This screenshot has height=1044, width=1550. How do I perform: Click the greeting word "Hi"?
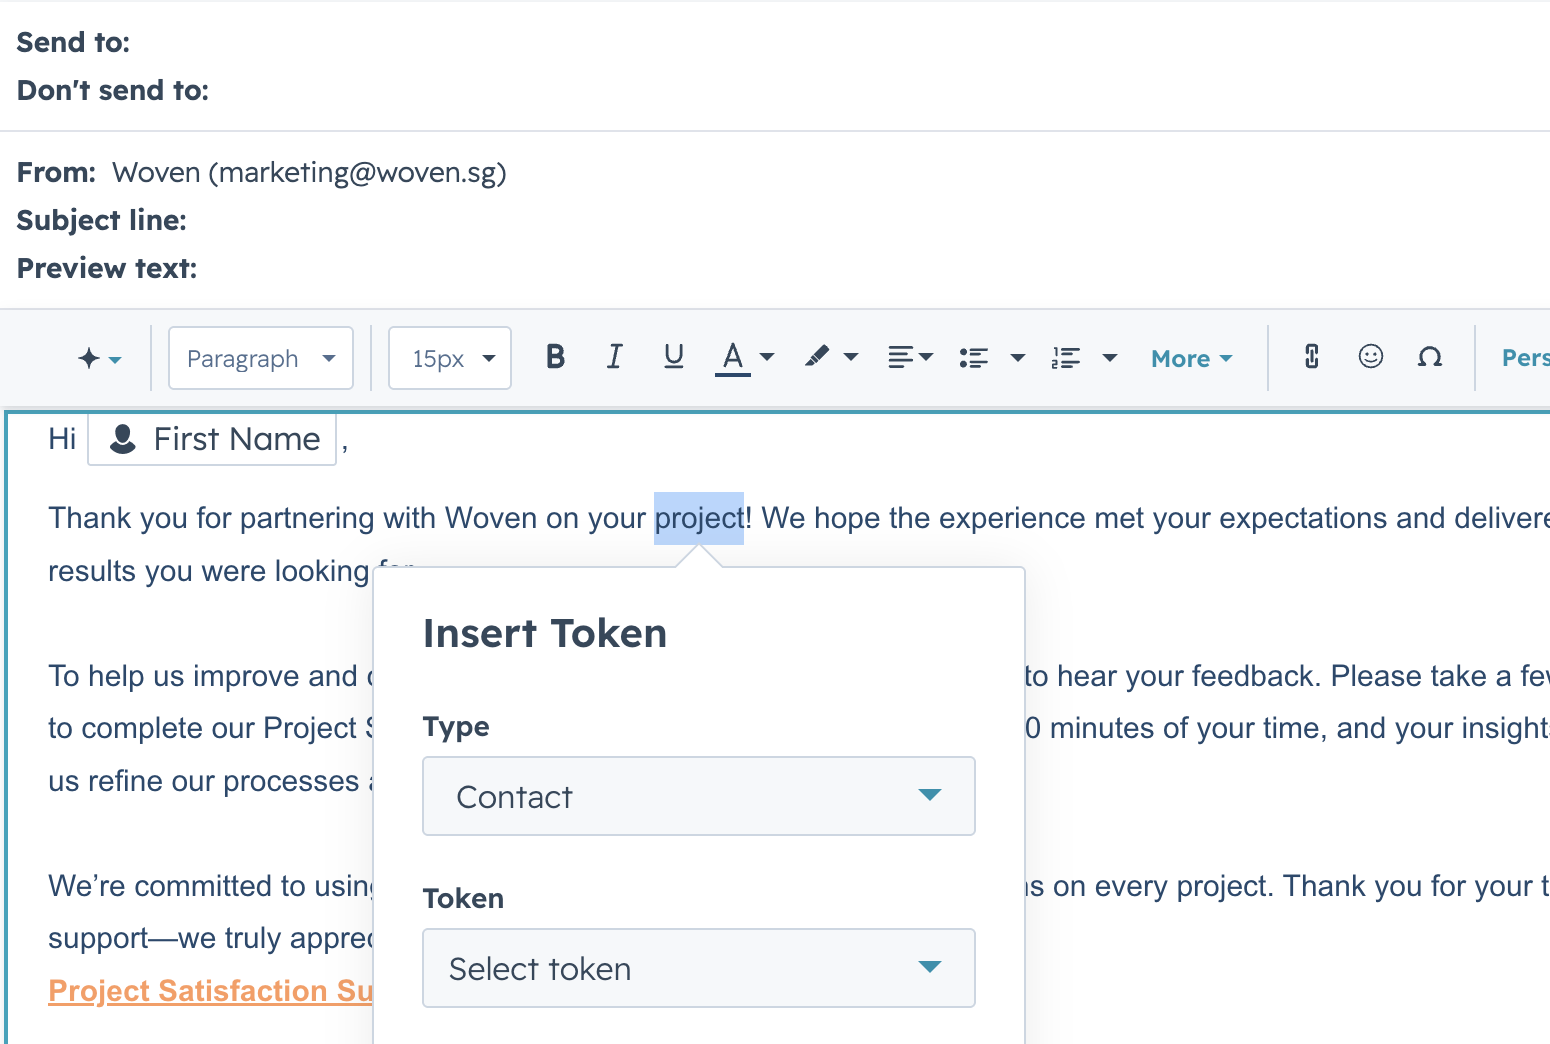62,439
